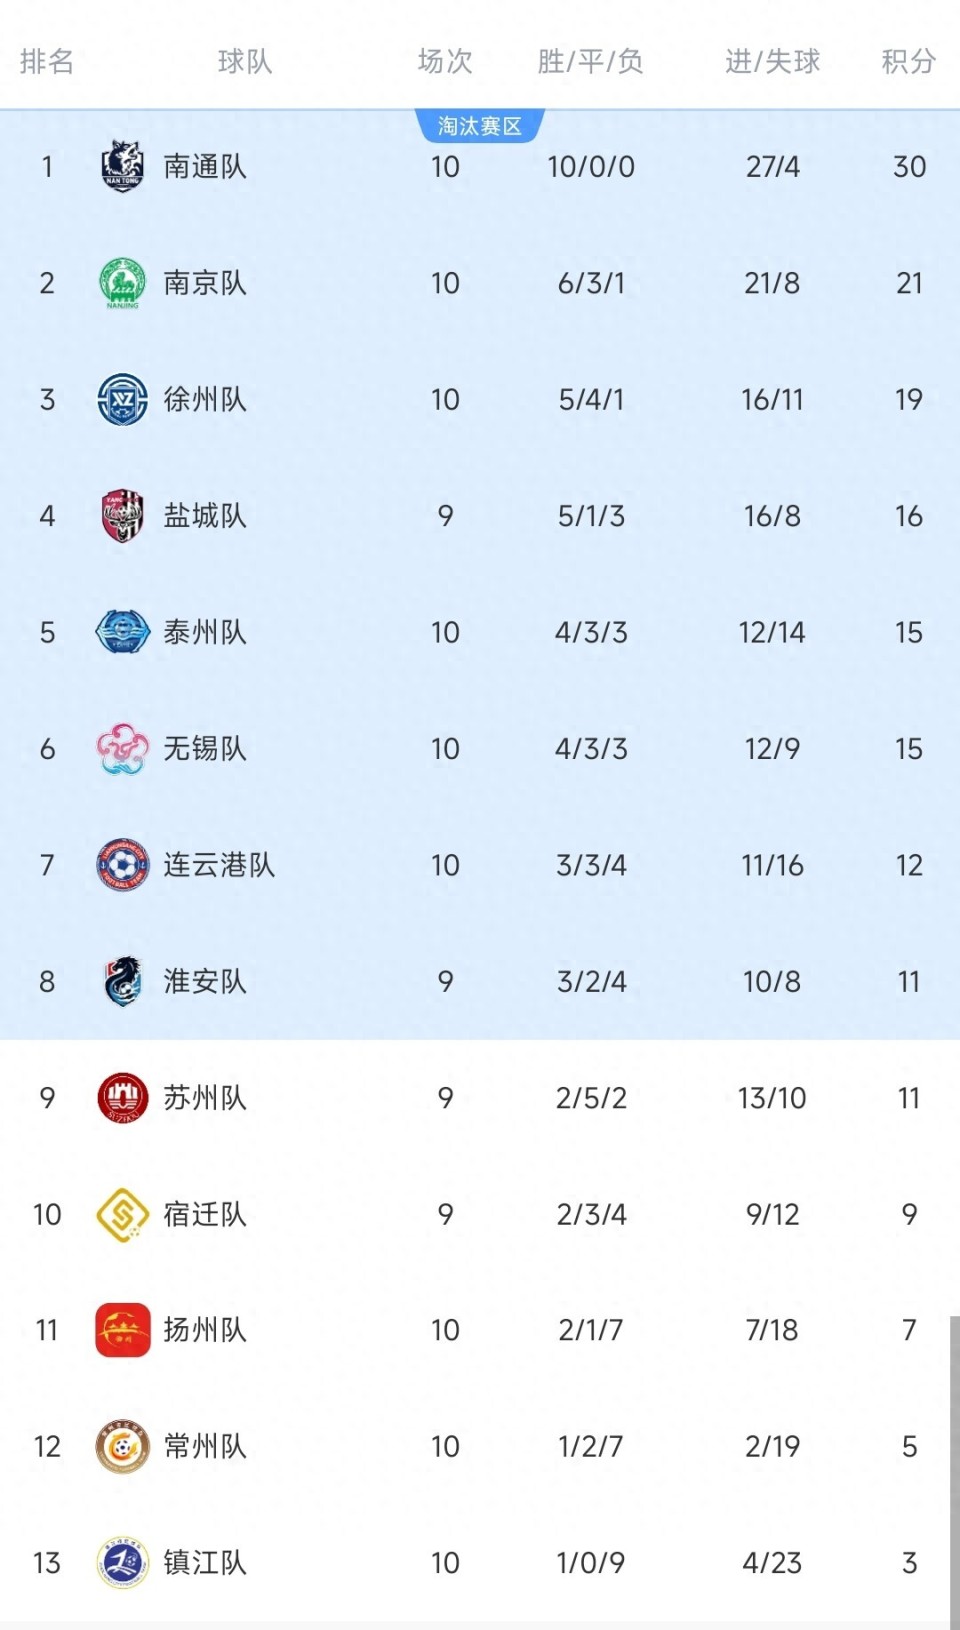Click the Huai'an team dragon logo

point(123,981)
